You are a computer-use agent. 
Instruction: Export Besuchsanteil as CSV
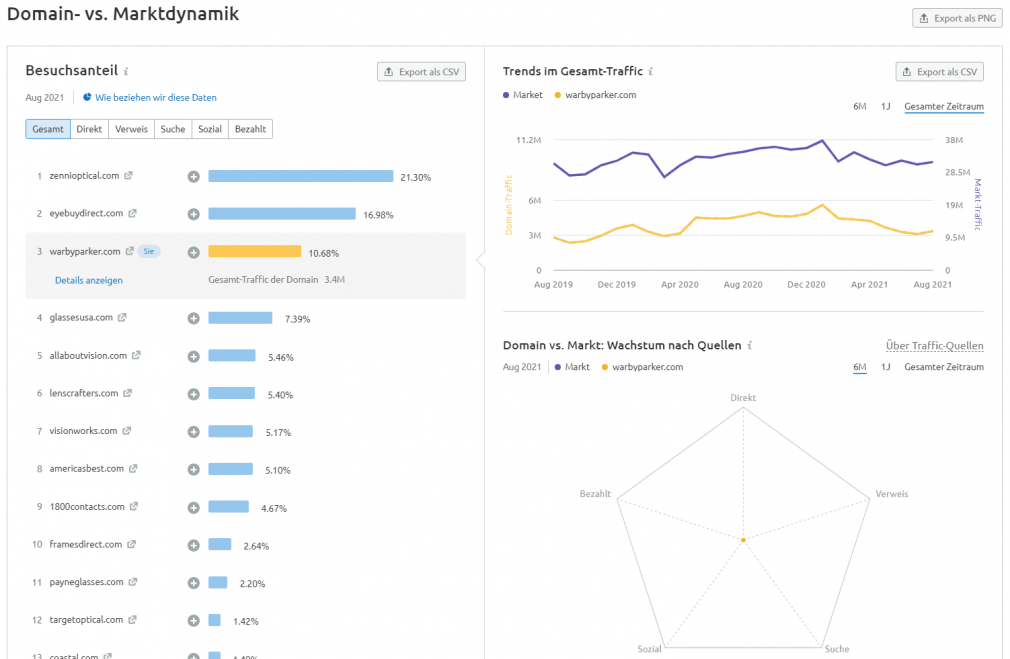point(421,72)
